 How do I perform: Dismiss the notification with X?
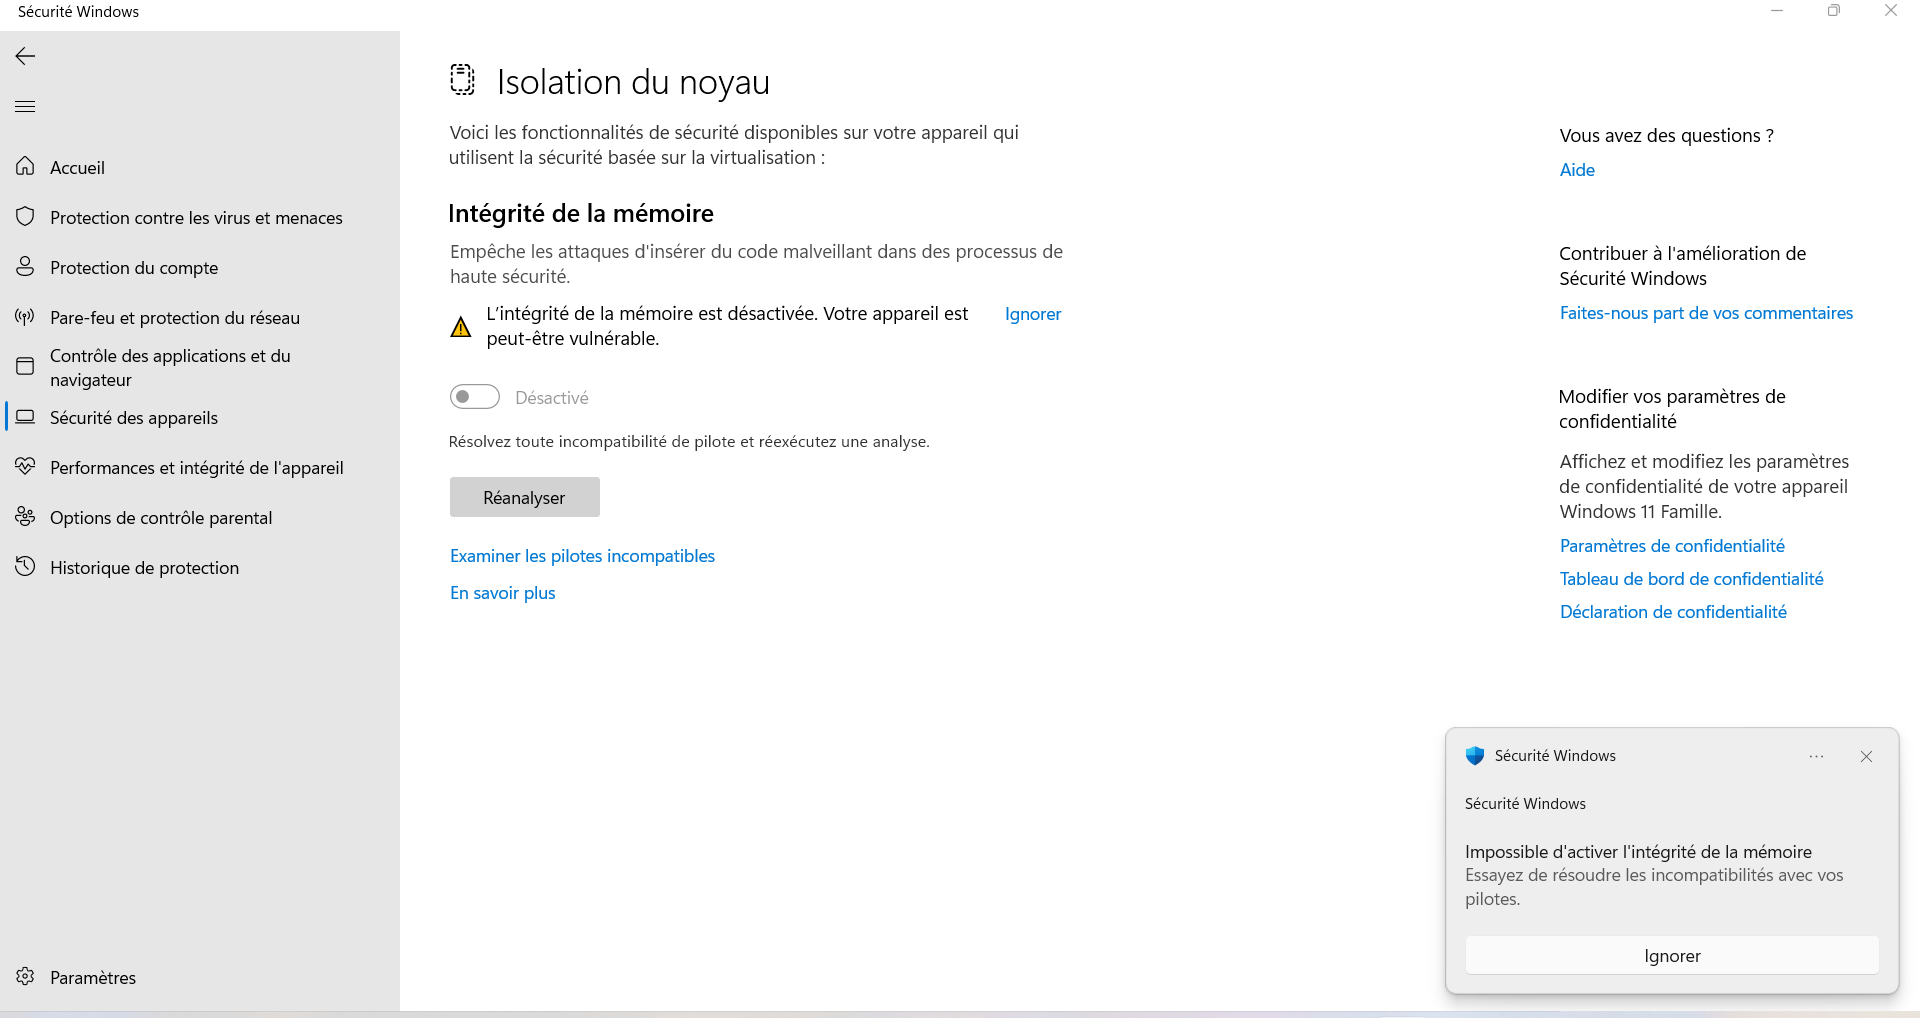pyautogui.click(x=1866, y=757)
